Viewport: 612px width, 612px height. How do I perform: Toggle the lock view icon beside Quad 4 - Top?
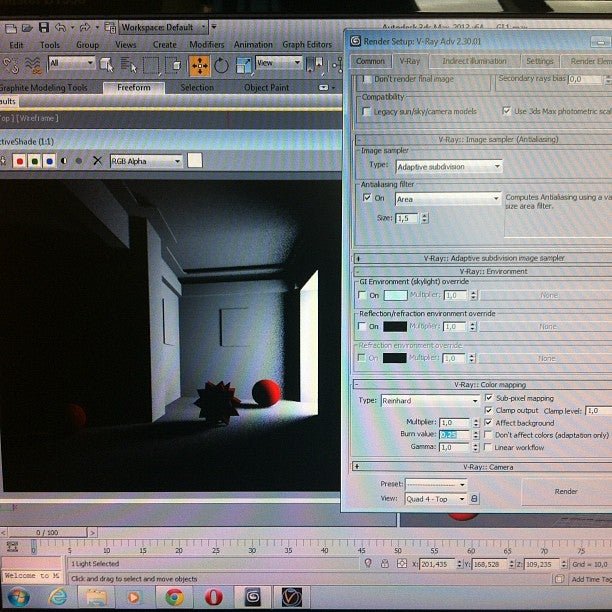click(474, 498)
